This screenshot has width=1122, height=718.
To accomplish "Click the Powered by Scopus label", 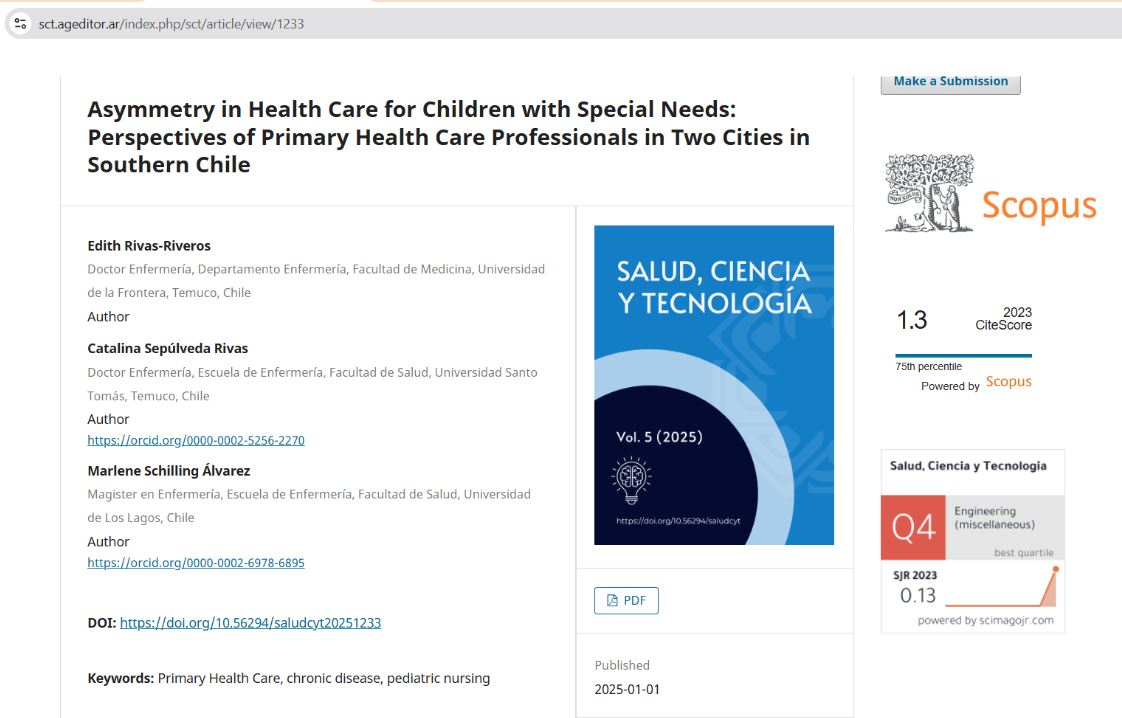I will tap(976, 383).
